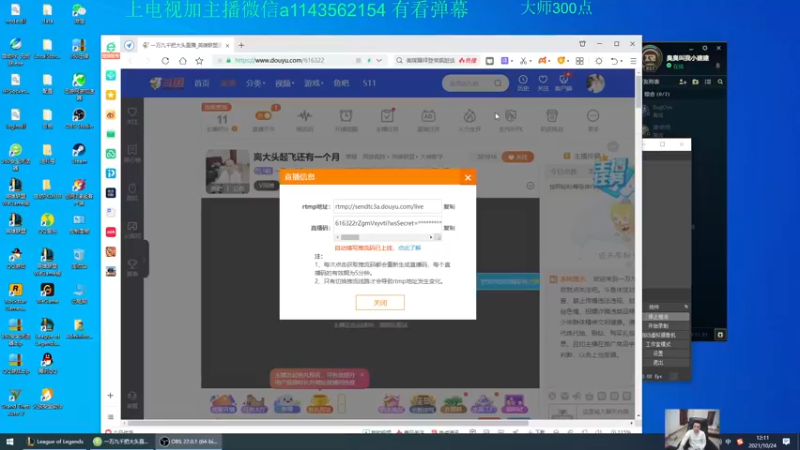Bookmark the page with the star icon

[x=199, y=61]
